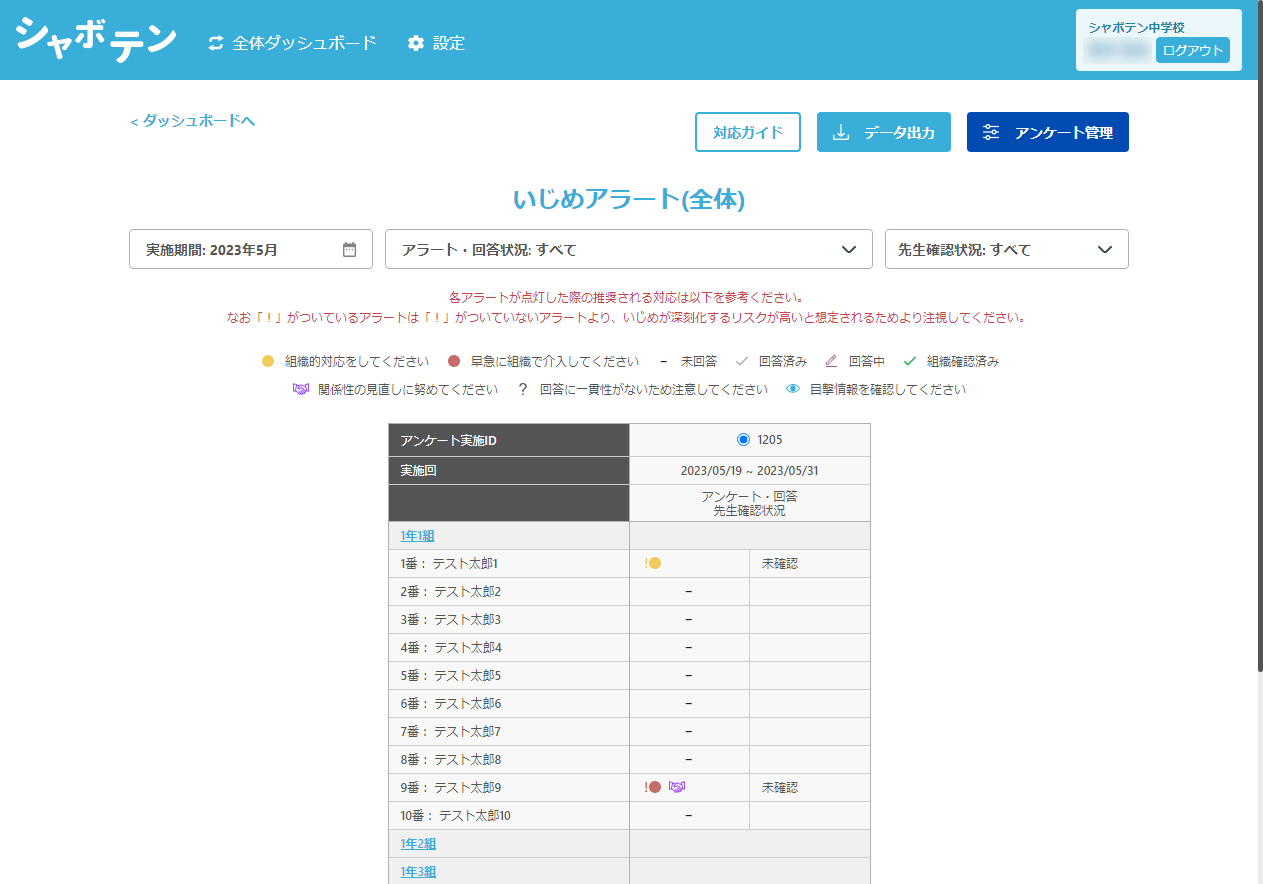The width and height of the screenshot is (1263, 884).
Task: Open the 1年1組 class link
Action: click(x=417, y=536)
